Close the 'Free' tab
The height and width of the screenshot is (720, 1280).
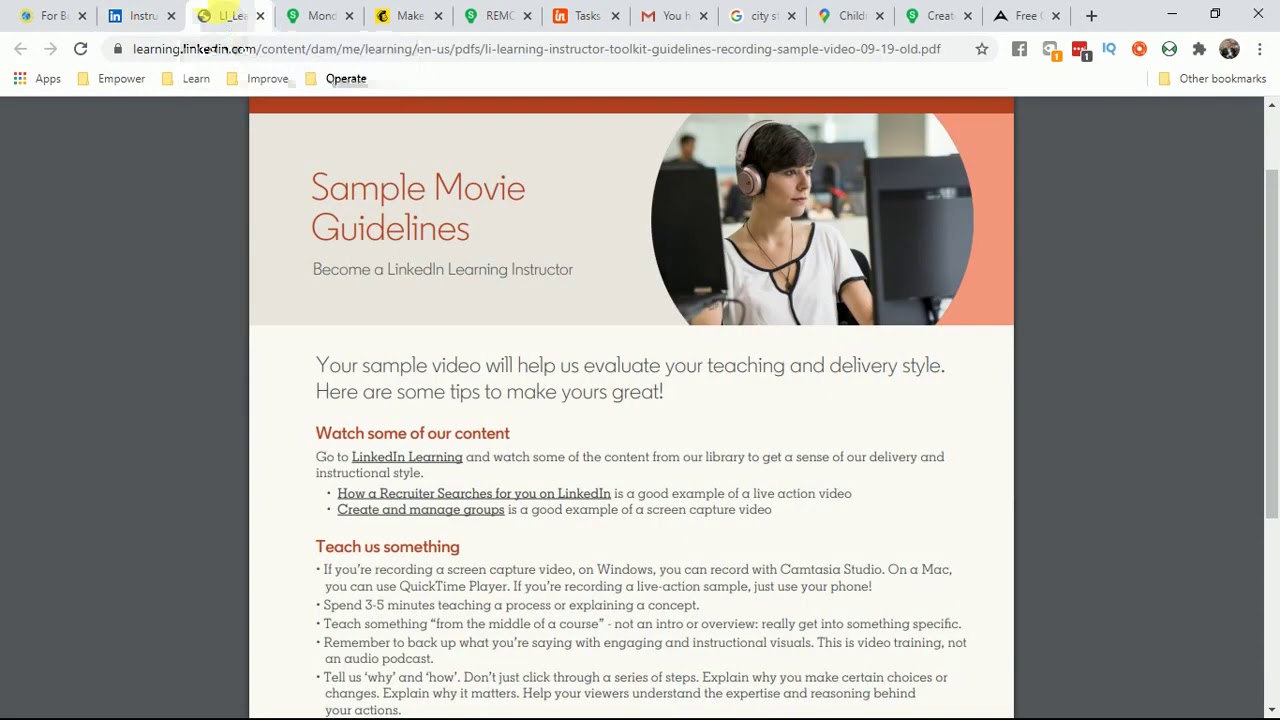1056,16
